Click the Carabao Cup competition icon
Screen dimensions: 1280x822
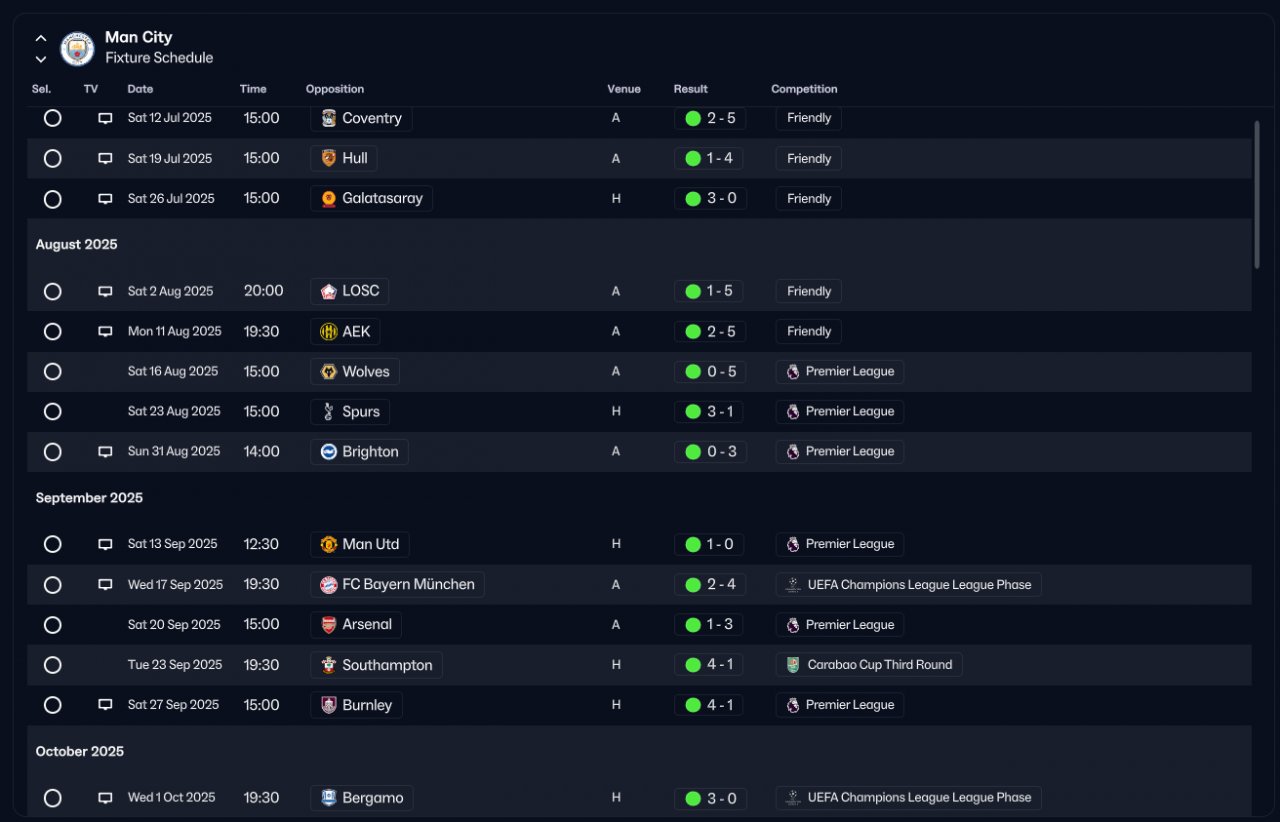tap(793, 665)
